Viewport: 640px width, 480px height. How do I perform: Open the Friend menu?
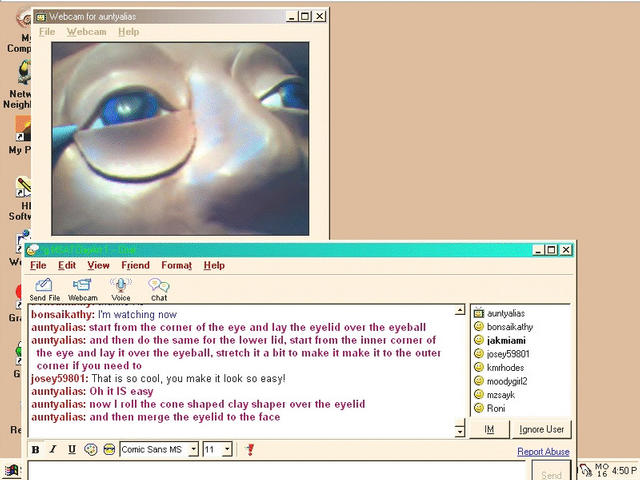(136, 265)
